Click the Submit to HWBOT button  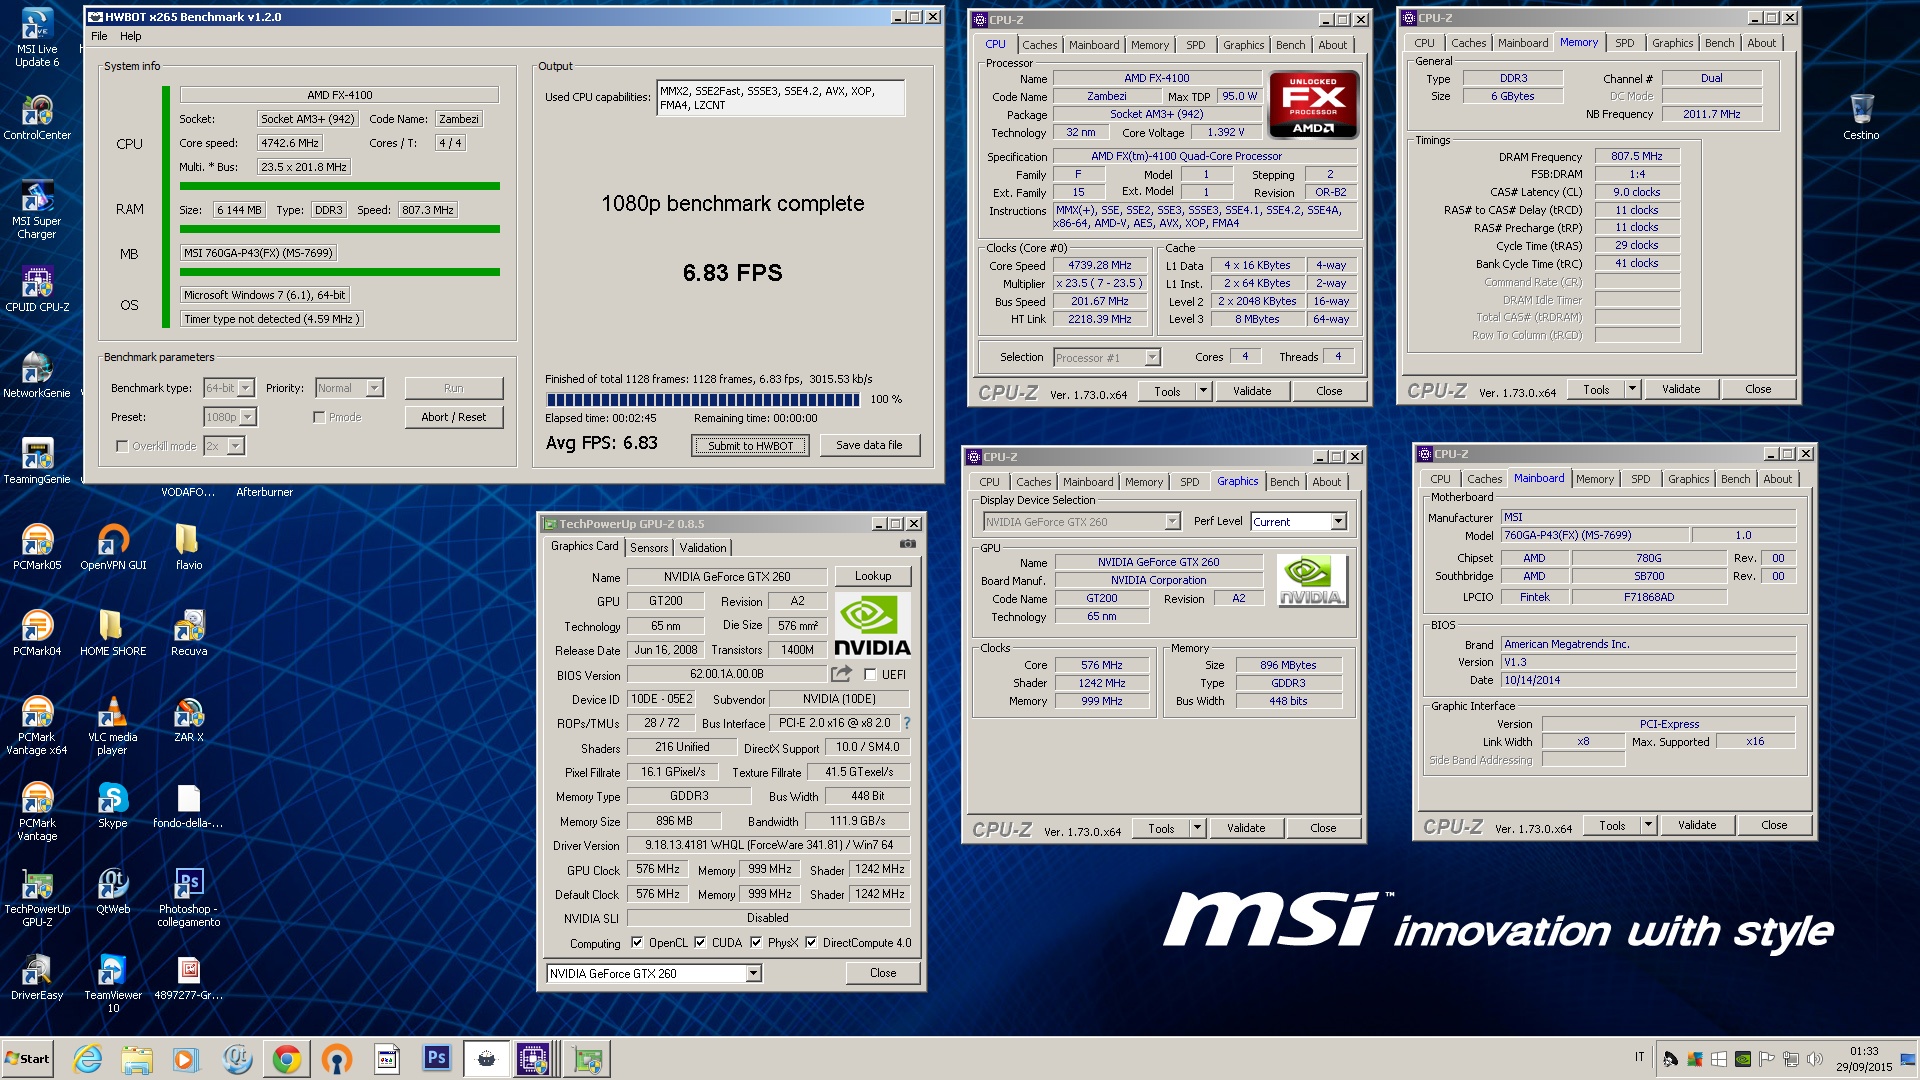pos(750,446)
